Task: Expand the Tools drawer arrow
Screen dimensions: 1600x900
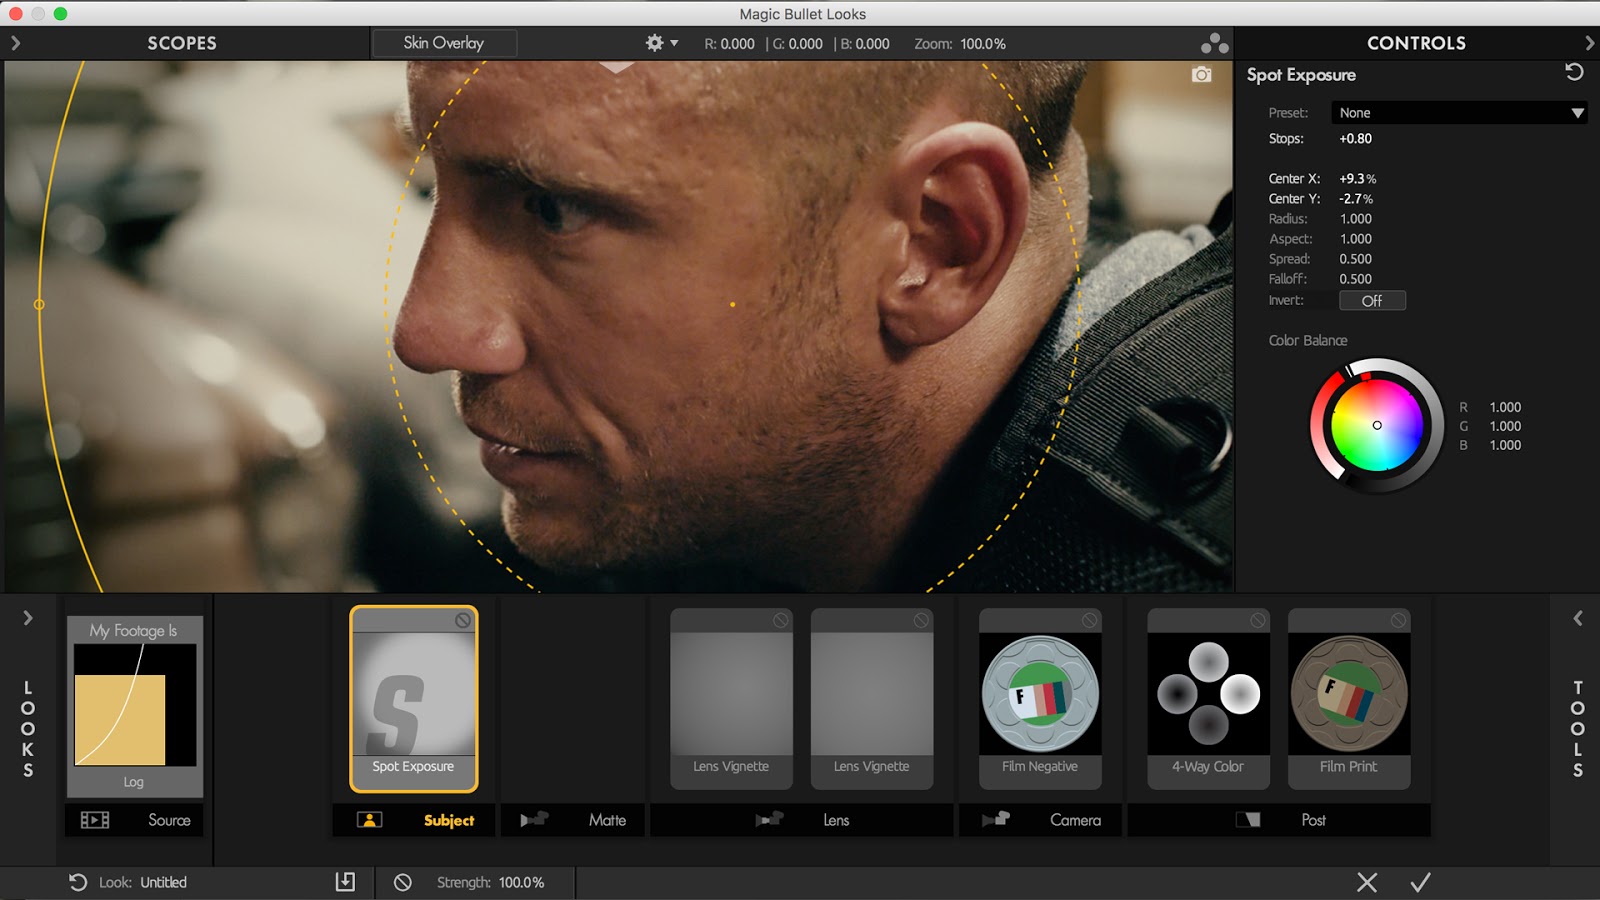Action: click(x=1578, y=618)
